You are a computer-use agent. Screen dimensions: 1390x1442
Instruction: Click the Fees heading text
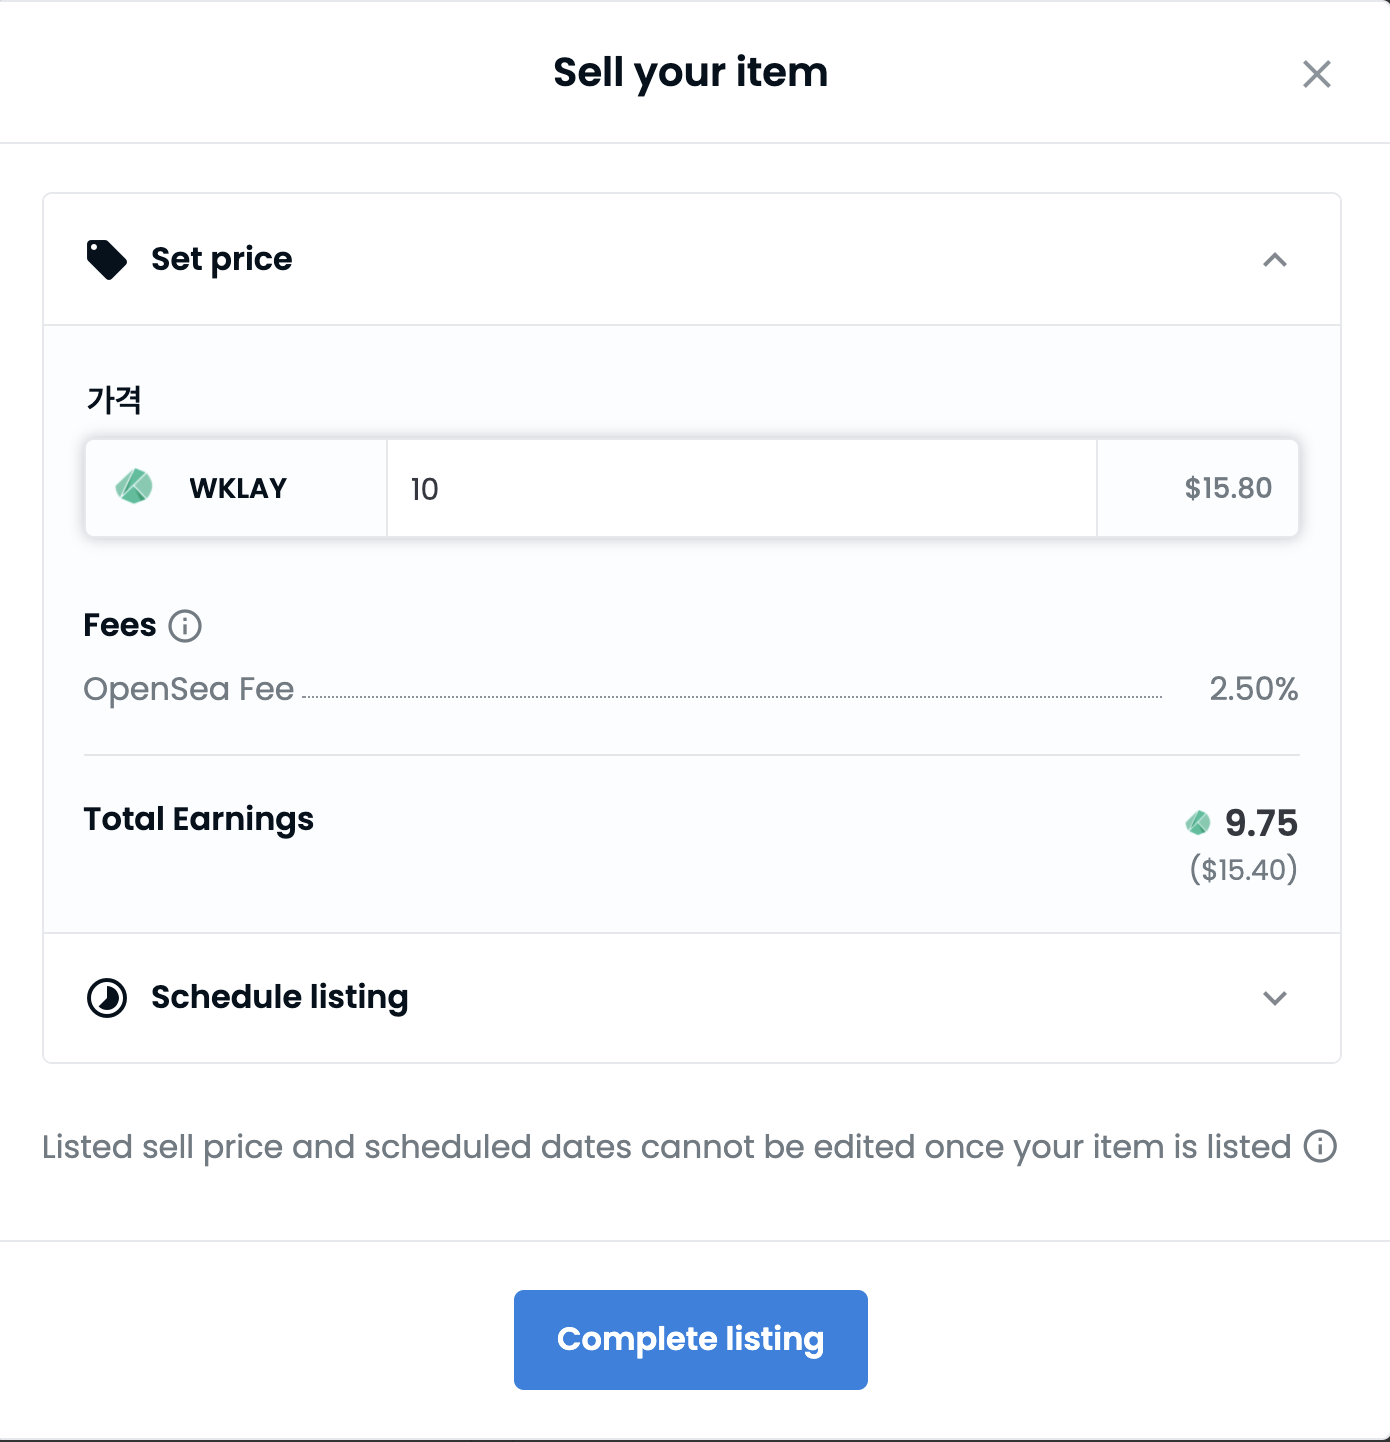click(x=120, y=625)
